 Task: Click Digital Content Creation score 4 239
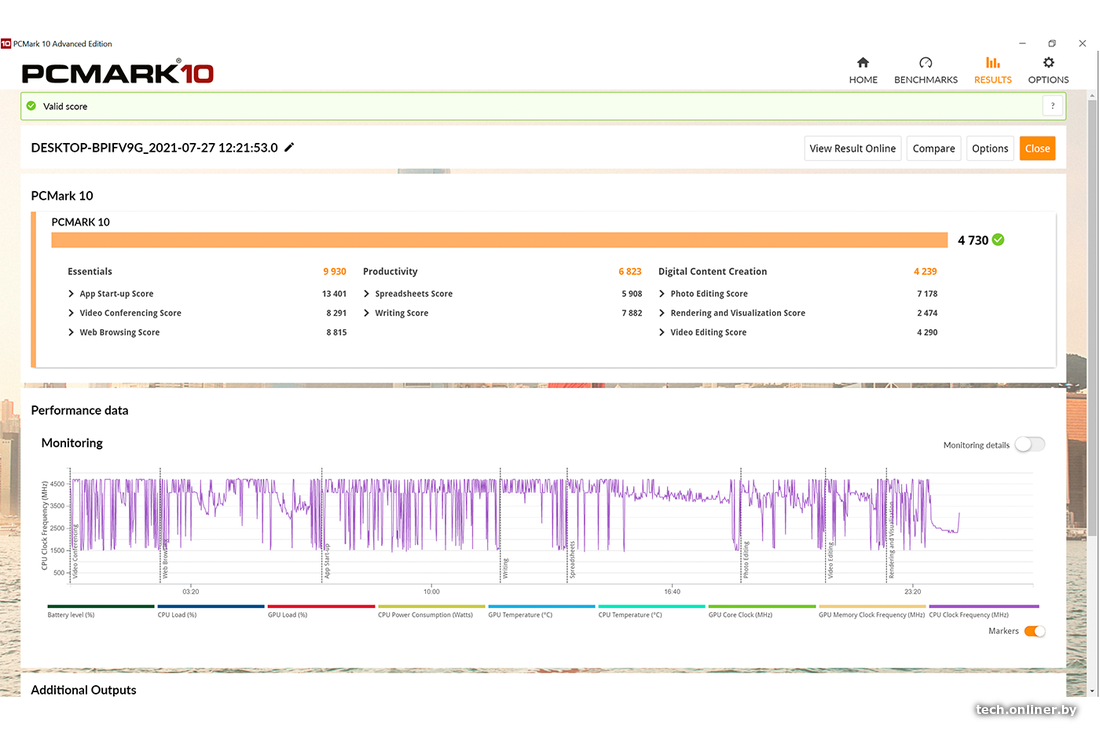pos(925,271)
